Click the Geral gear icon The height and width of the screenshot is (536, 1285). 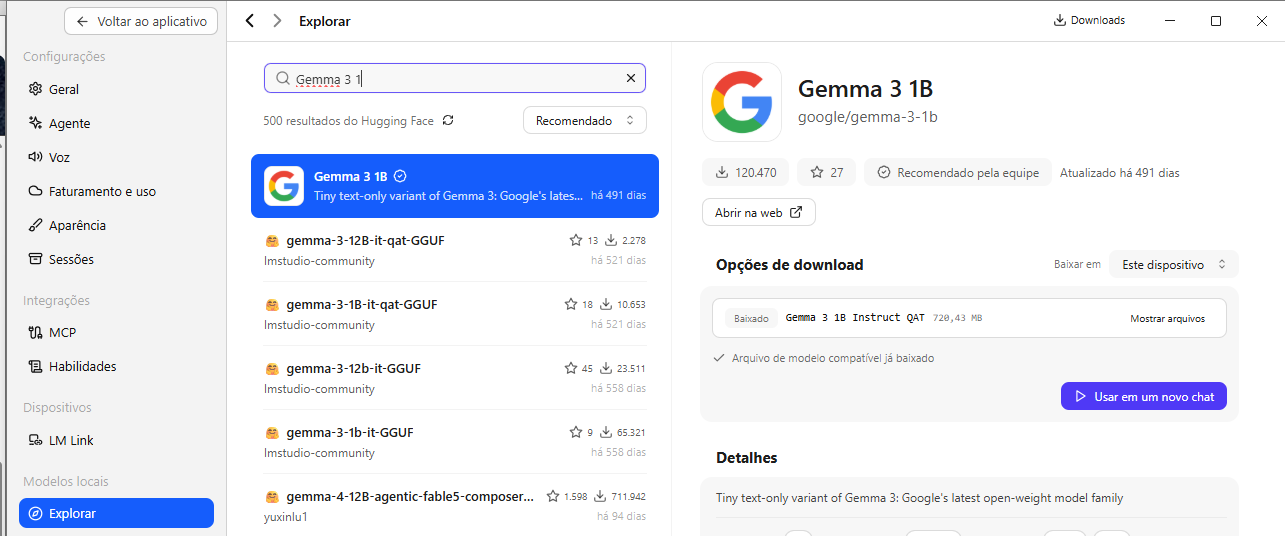36,89
